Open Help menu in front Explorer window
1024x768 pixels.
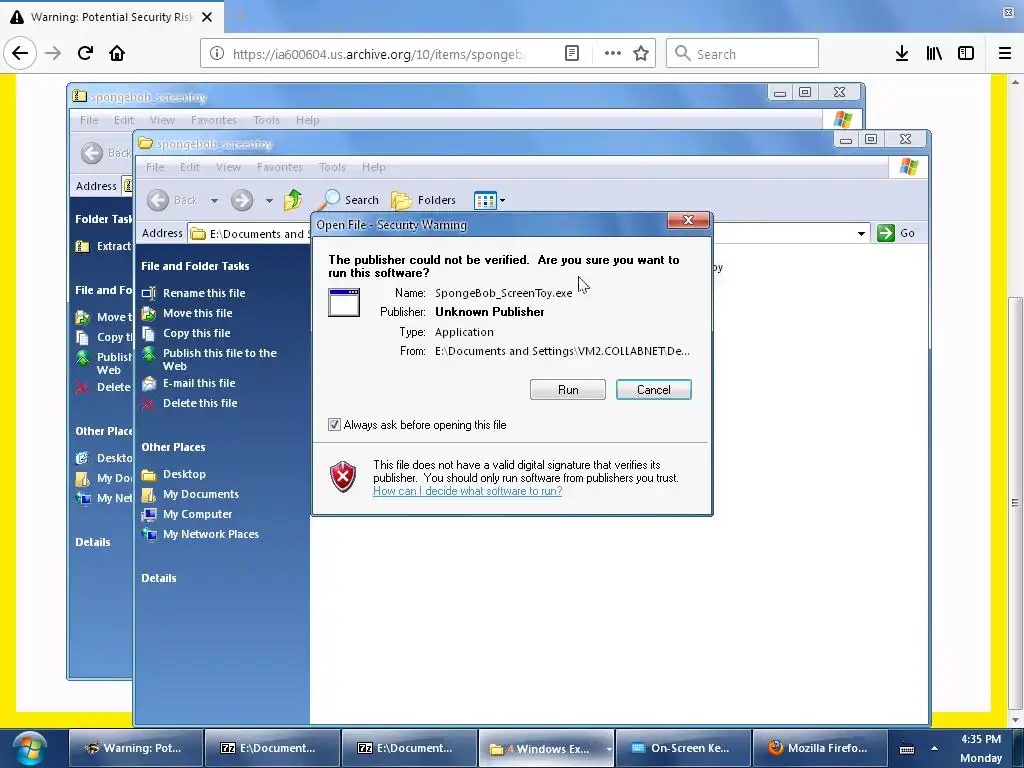(374, 167)
